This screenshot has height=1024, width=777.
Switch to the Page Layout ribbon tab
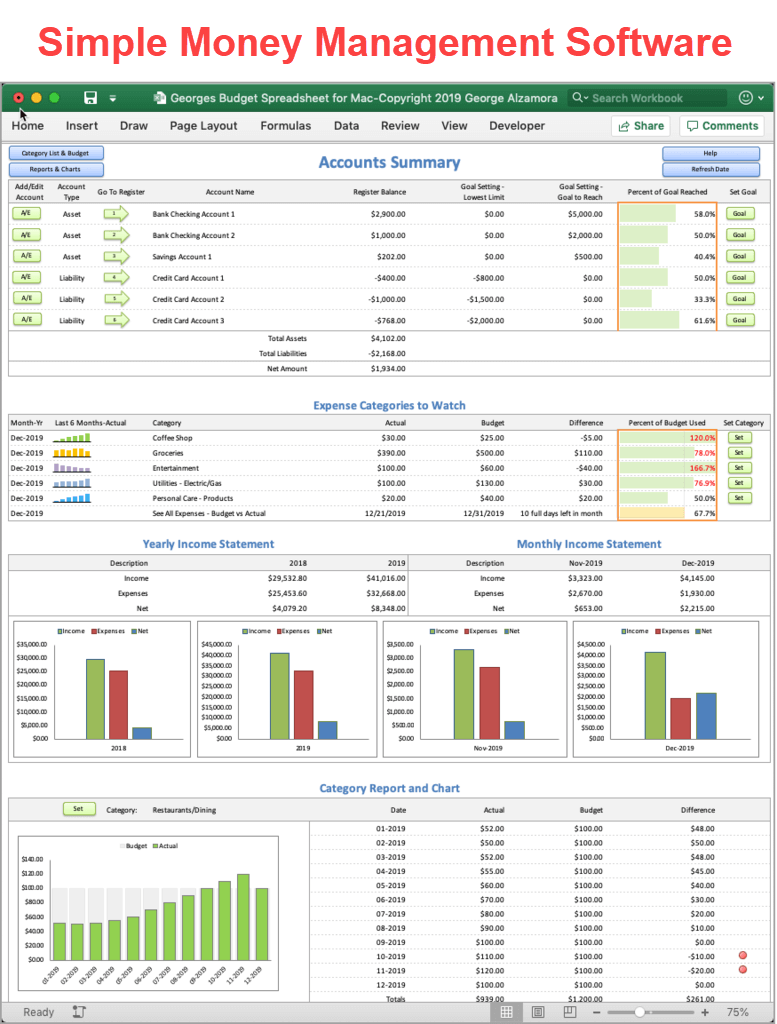[x=203, y=126]
